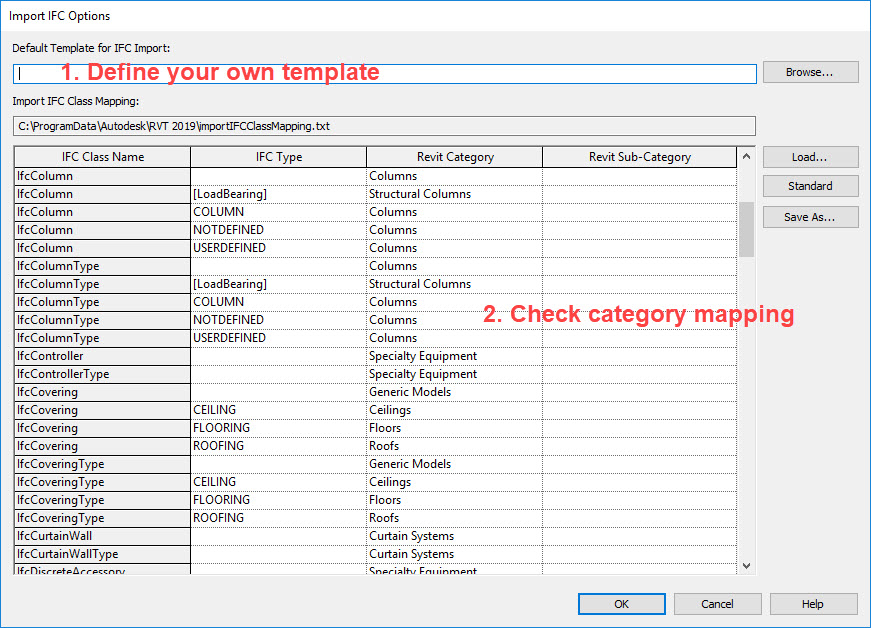This screenshot has width=871, height=628.
Task: Select the IfcCurtainWallType class name cell
Action: [x=102, y=554]
